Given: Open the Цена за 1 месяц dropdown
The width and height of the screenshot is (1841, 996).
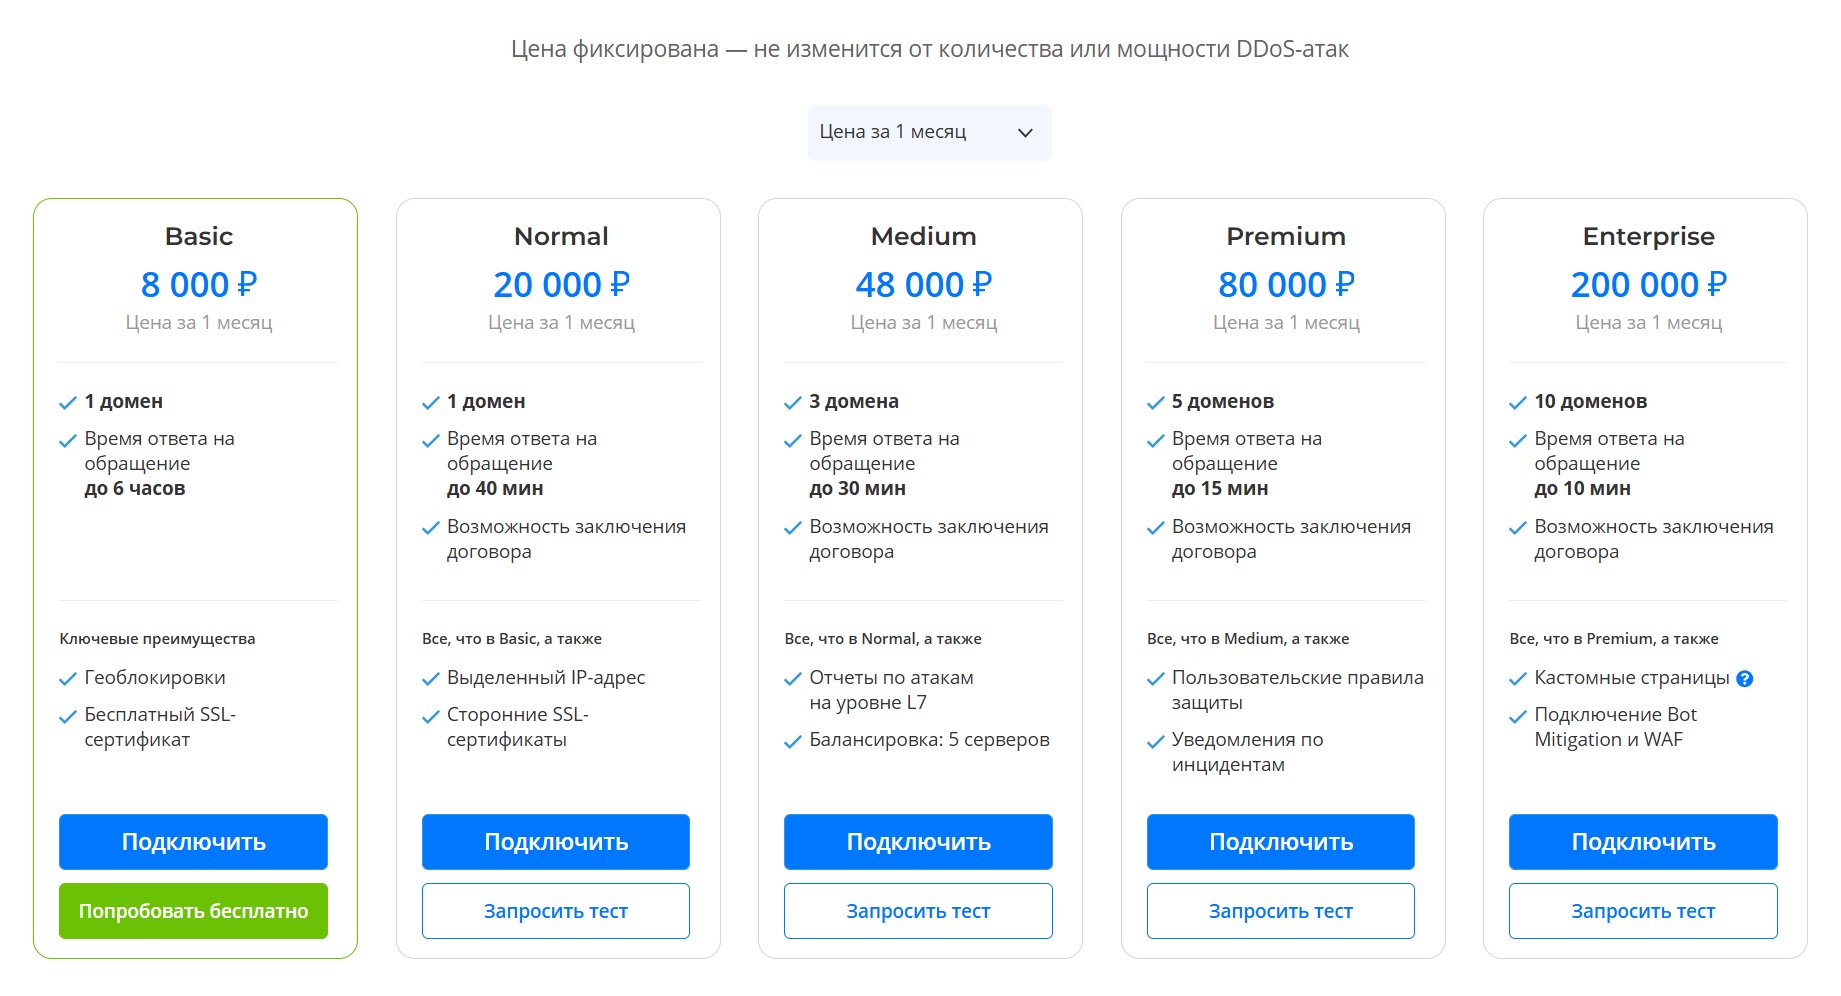Looking at the screenshot, I should (x=929, y=133).
